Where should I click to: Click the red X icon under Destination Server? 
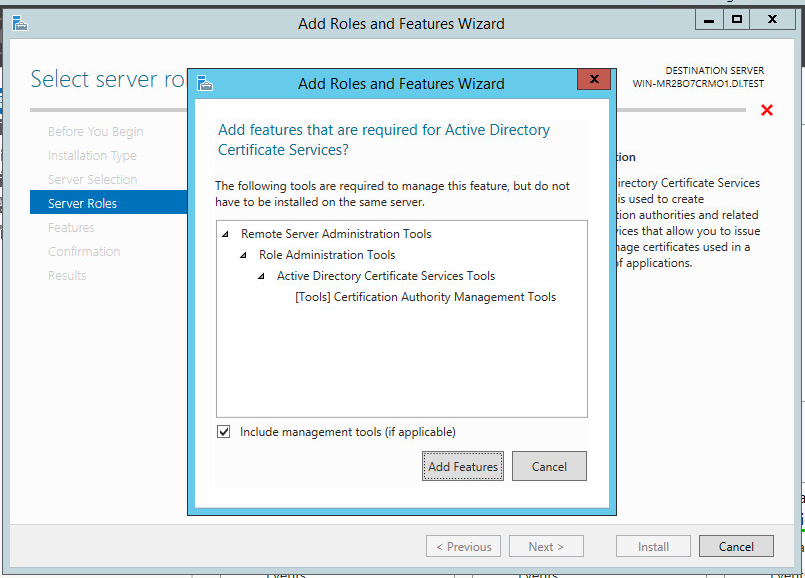click(x=767, y=110)
